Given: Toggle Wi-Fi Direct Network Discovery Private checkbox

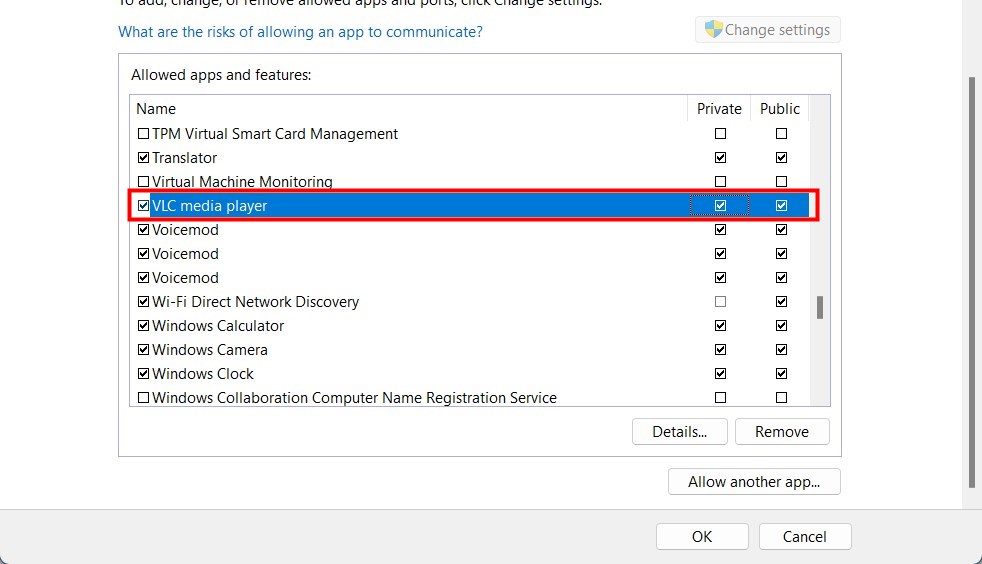Looking at the screenshot, I should [x=720, y=301].
